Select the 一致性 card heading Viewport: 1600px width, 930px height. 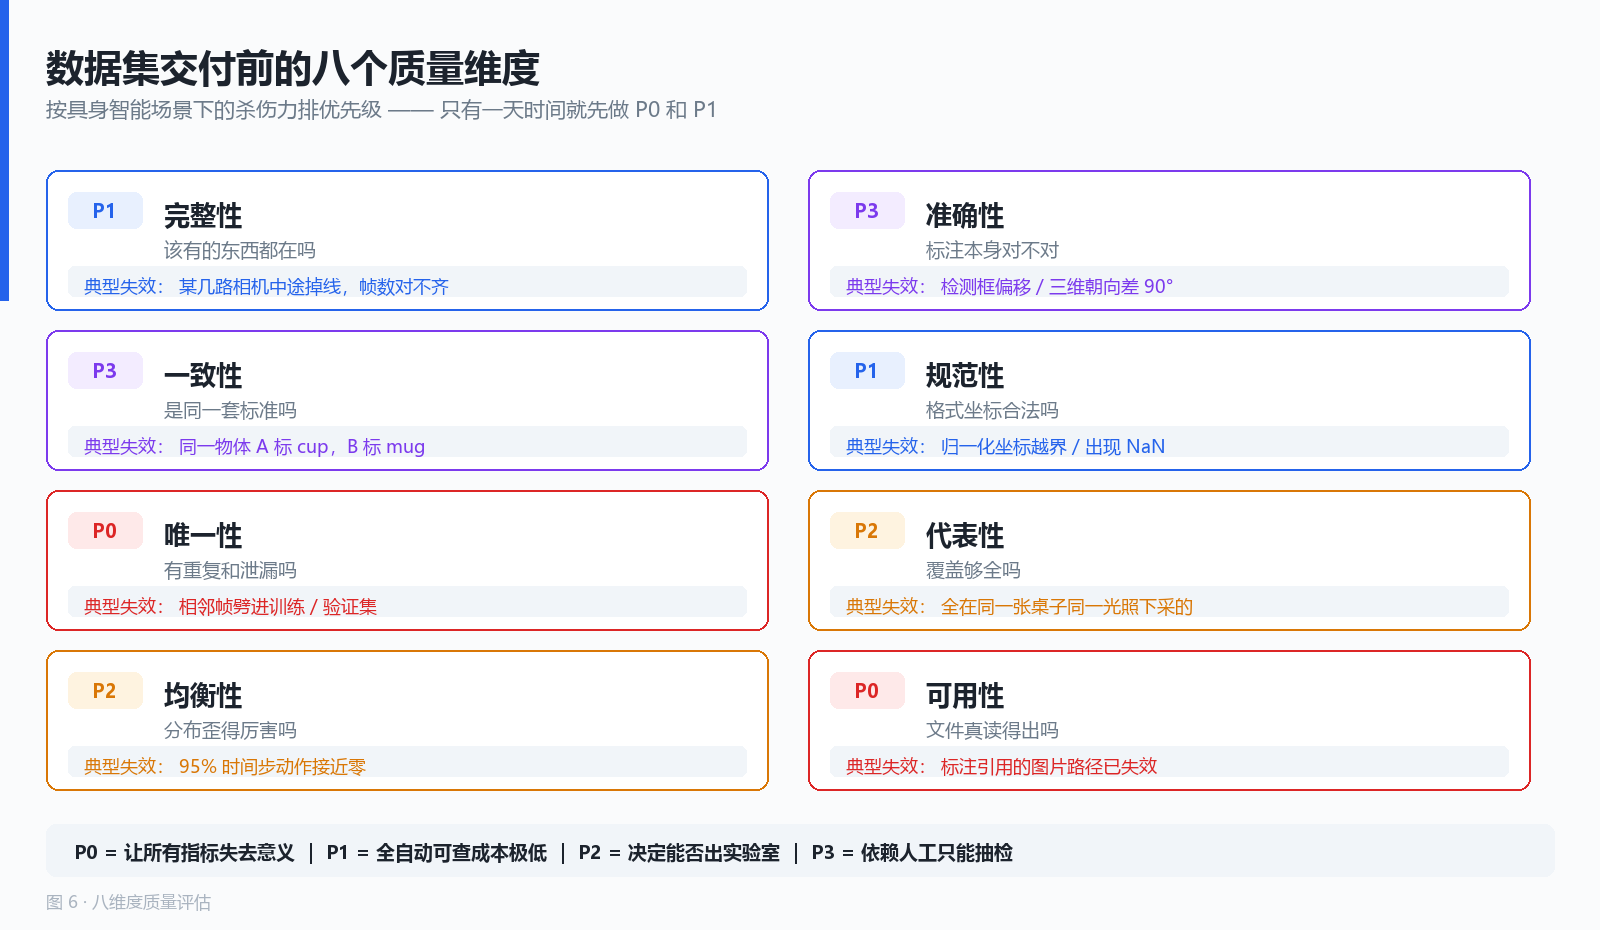203,375
